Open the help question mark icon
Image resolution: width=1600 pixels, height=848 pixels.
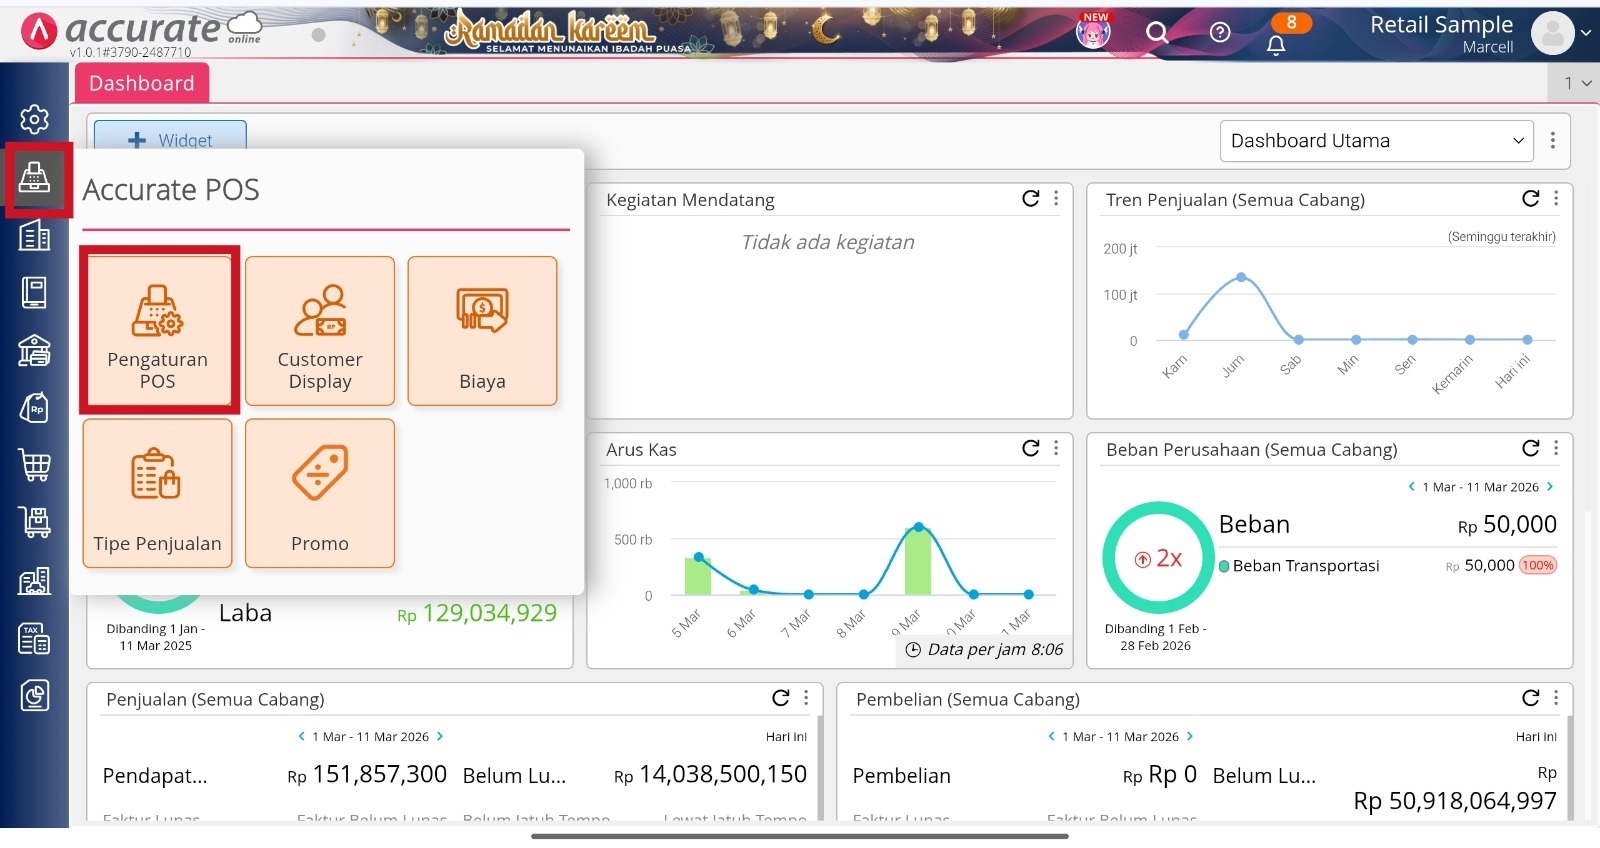[x=1220, y=33]
